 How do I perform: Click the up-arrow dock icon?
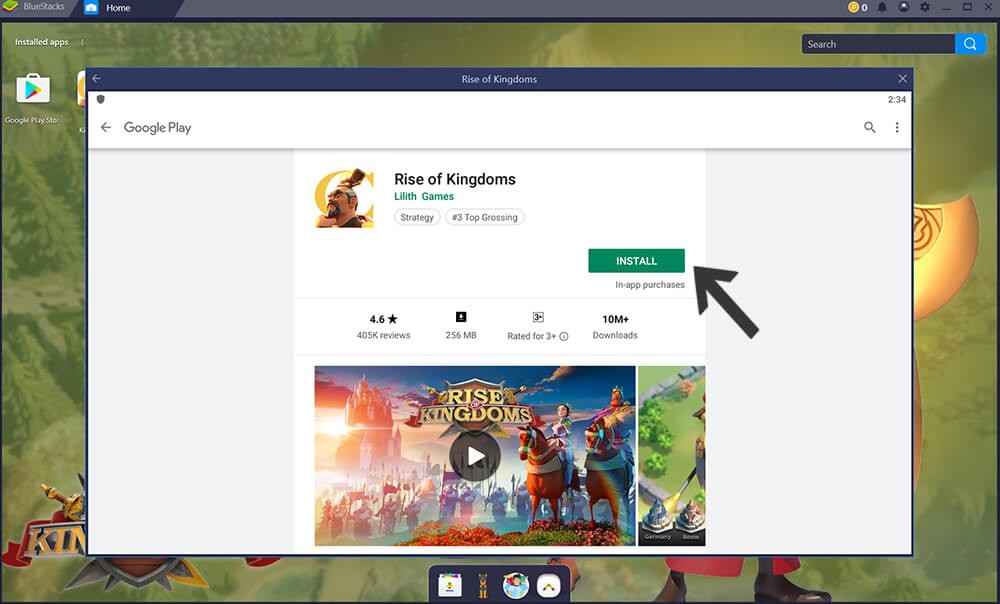pos(548,586)
